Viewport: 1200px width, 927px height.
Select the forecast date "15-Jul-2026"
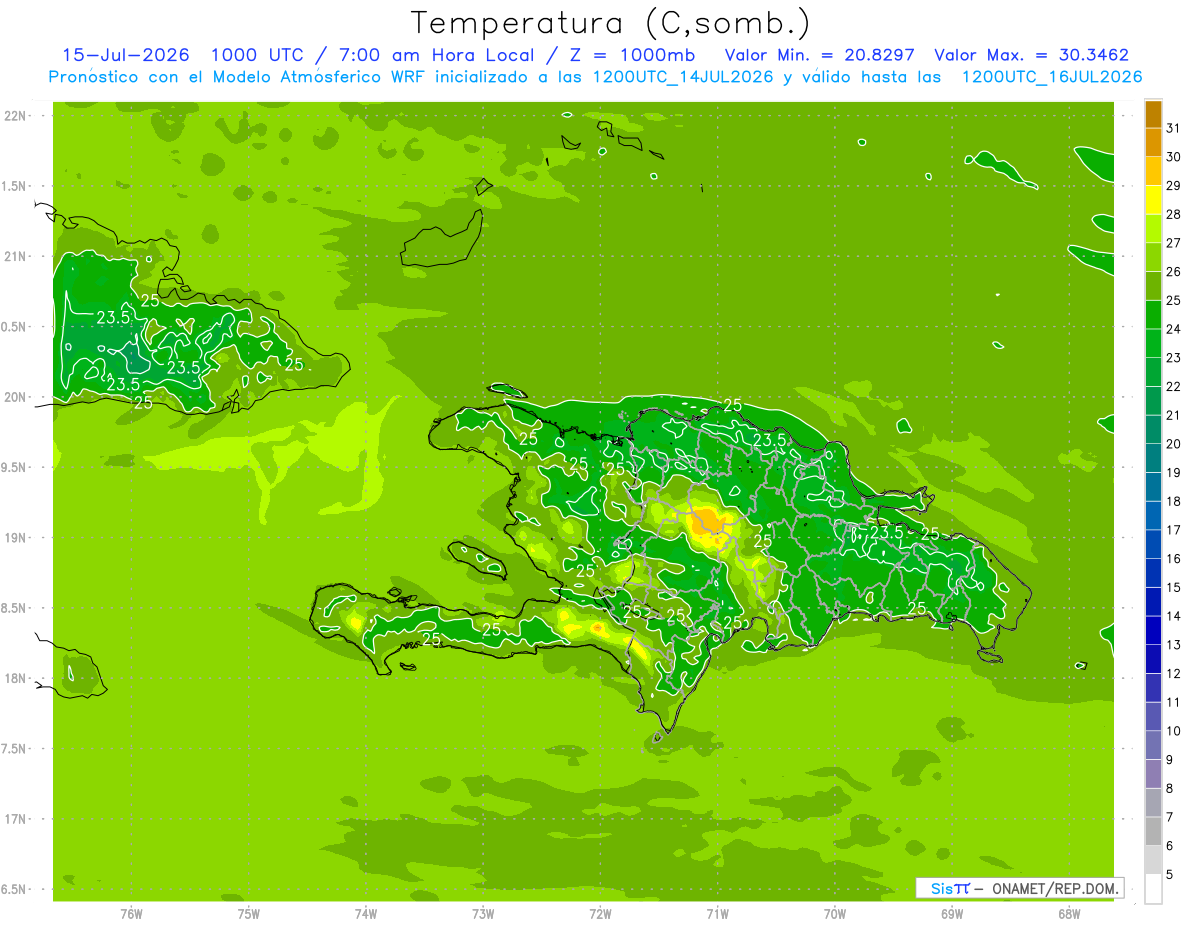tap(126, 55)
